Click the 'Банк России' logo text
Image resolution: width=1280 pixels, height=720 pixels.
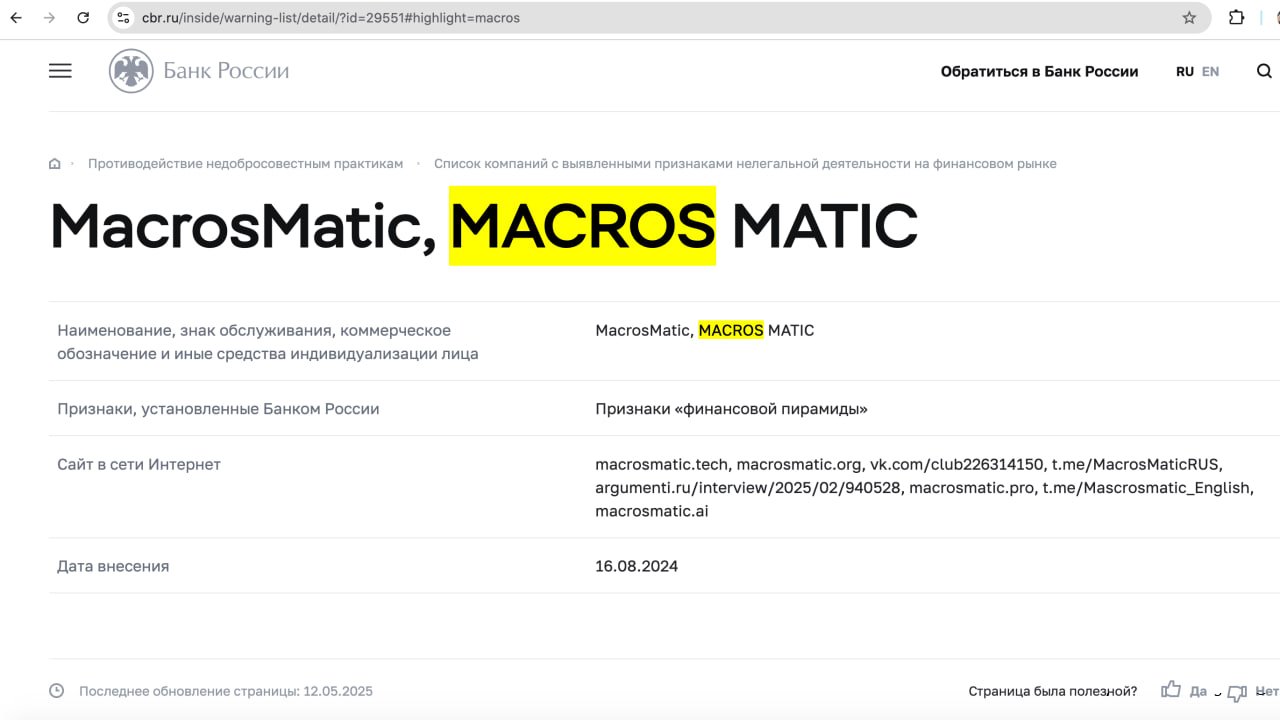coord(226,71)
